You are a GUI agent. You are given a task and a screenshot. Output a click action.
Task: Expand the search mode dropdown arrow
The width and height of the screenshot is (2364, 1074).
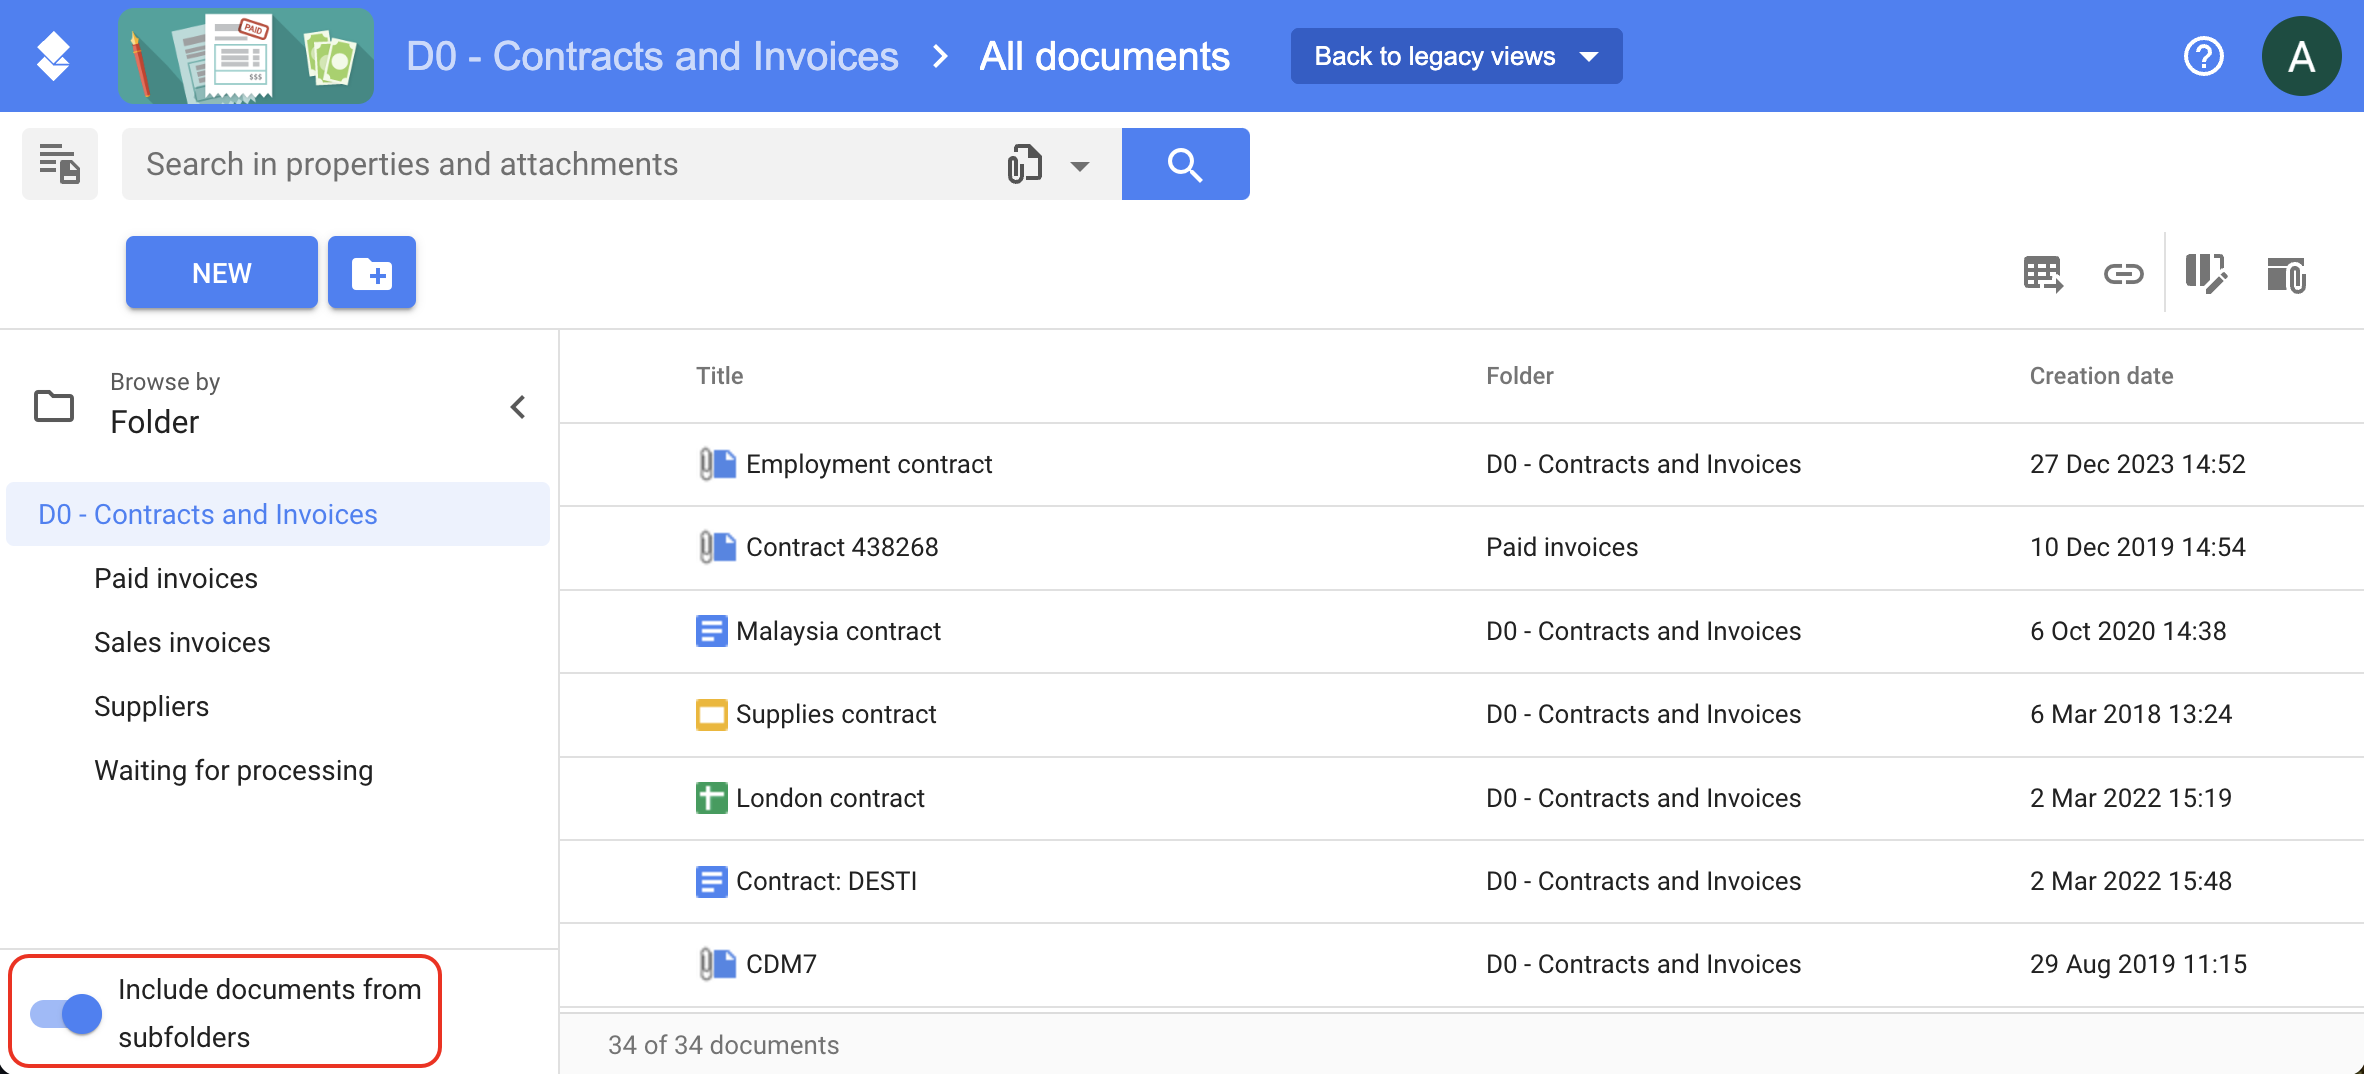1080,166
